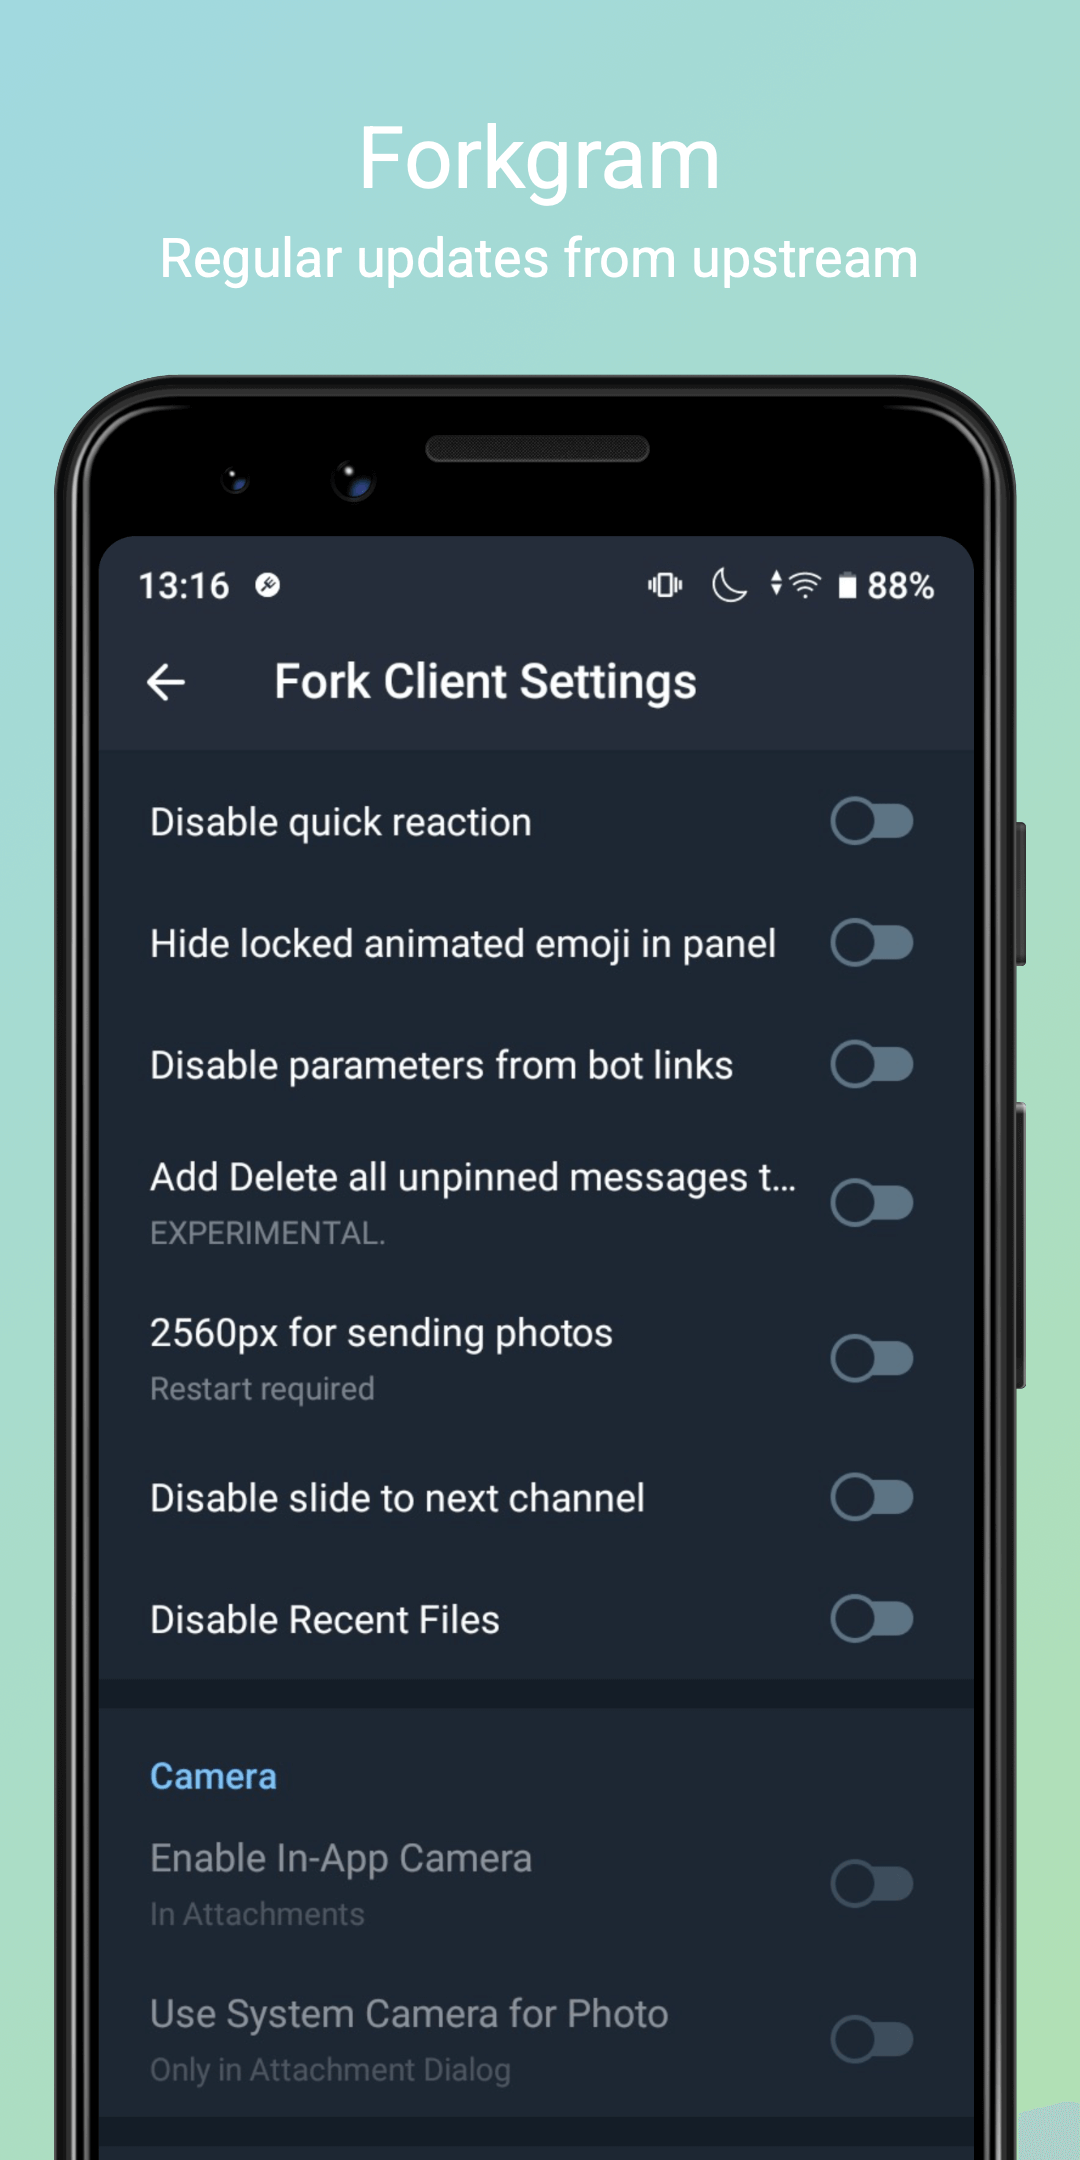Viewport: 1080px width, 2160px height.
Task: Tap the moon do-not-disturb icon
Action: (x=729, y=585)
